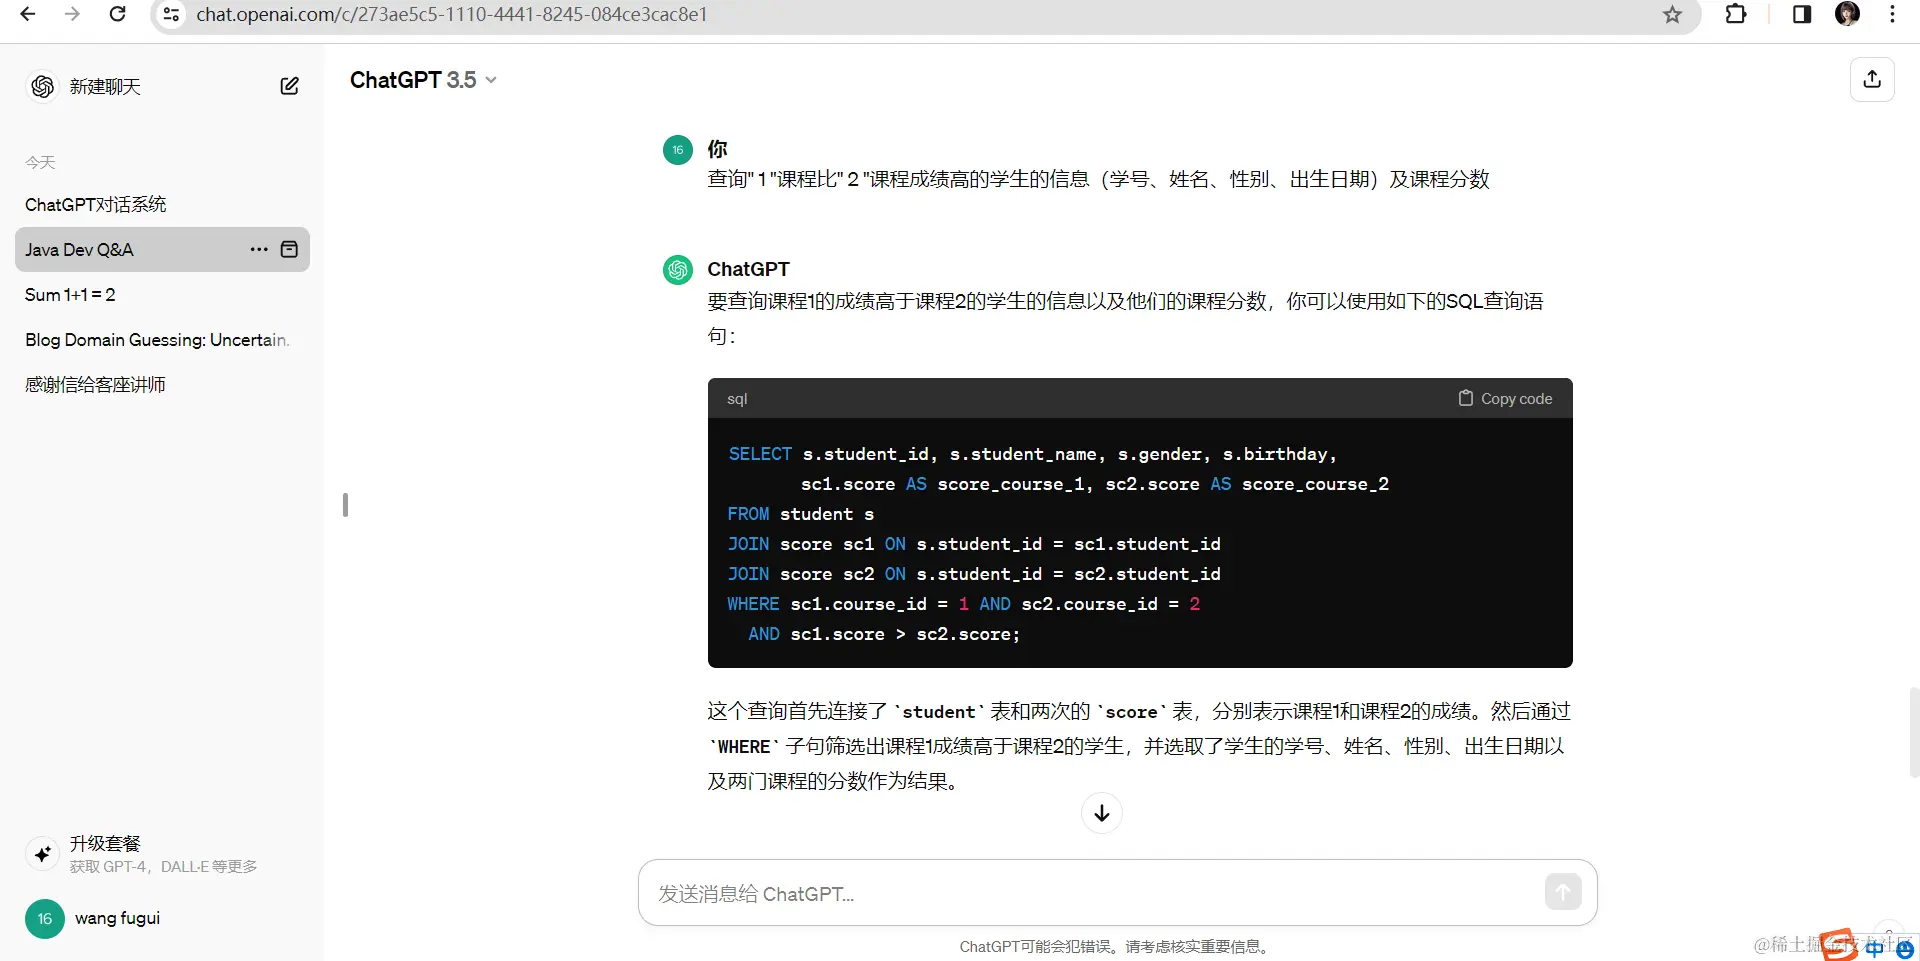Open 感谢信给客座讲师 conversation
The height and width of the screenshot is (961, 1920).
pyautogui.click(x=162, y=384)
